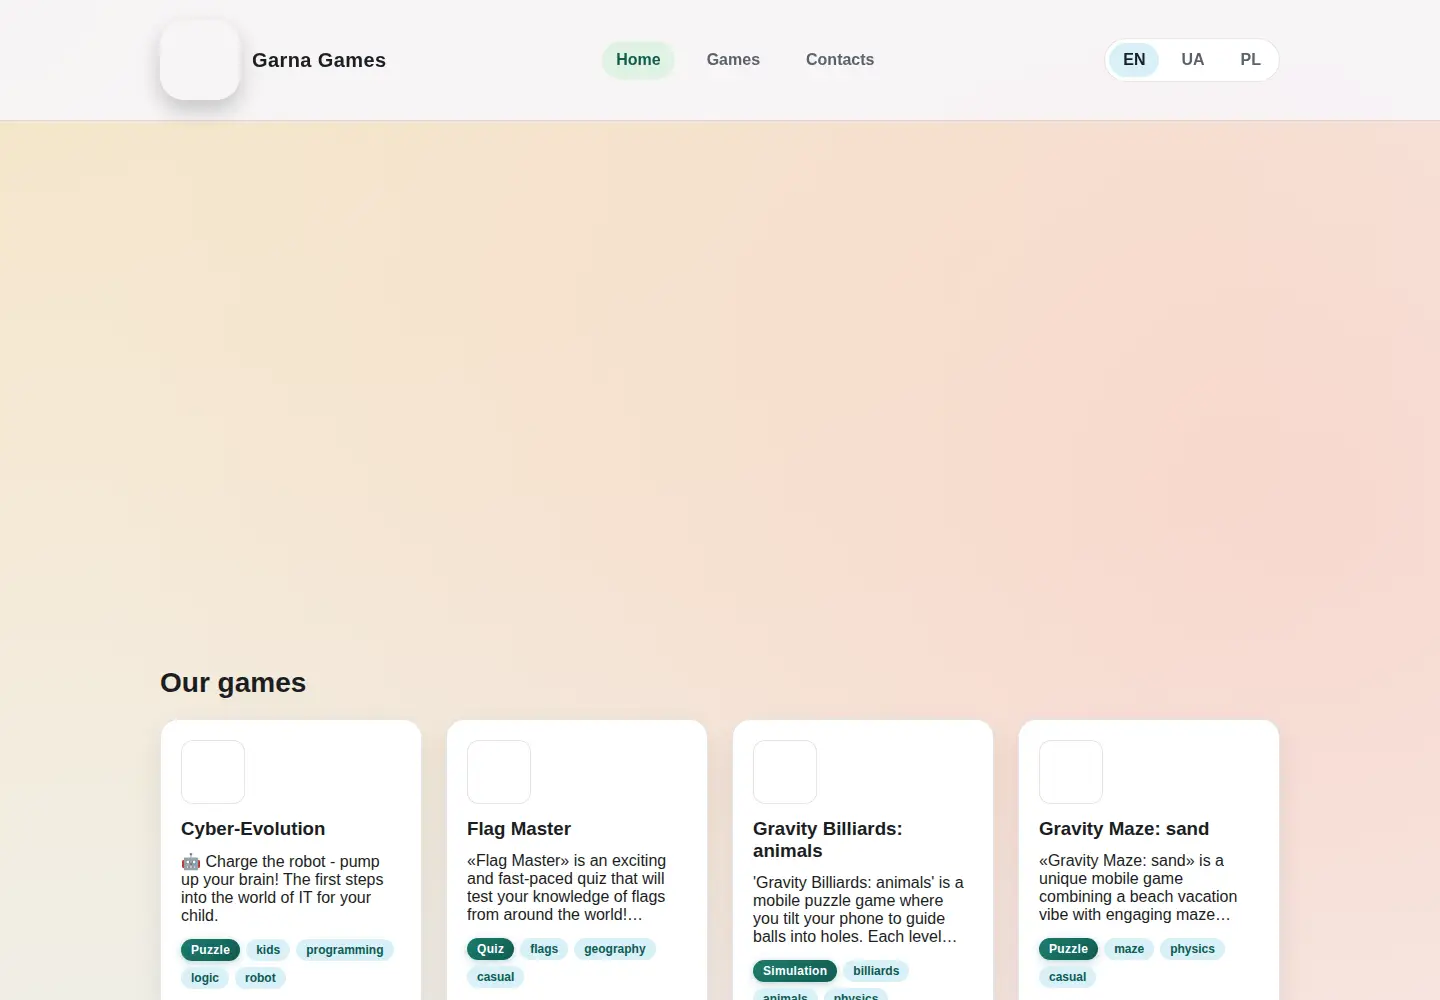Click the Cyber-Evolution description text
Viewport: 1440px width, 1000px height.
pyautogui.click(x=282, y=888)
